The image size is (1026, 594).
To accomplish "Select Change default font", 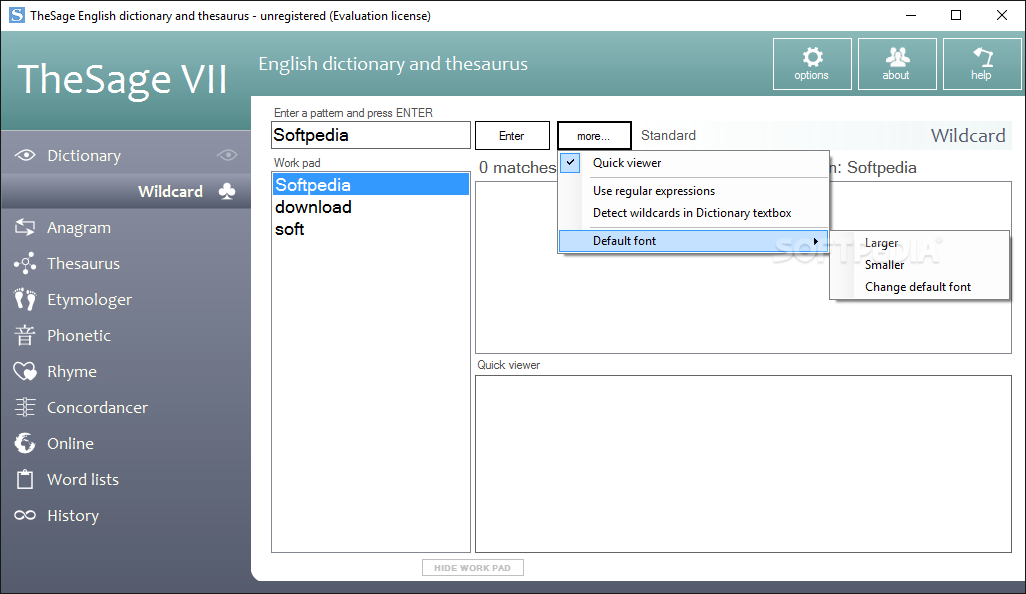I will (919, 287).
